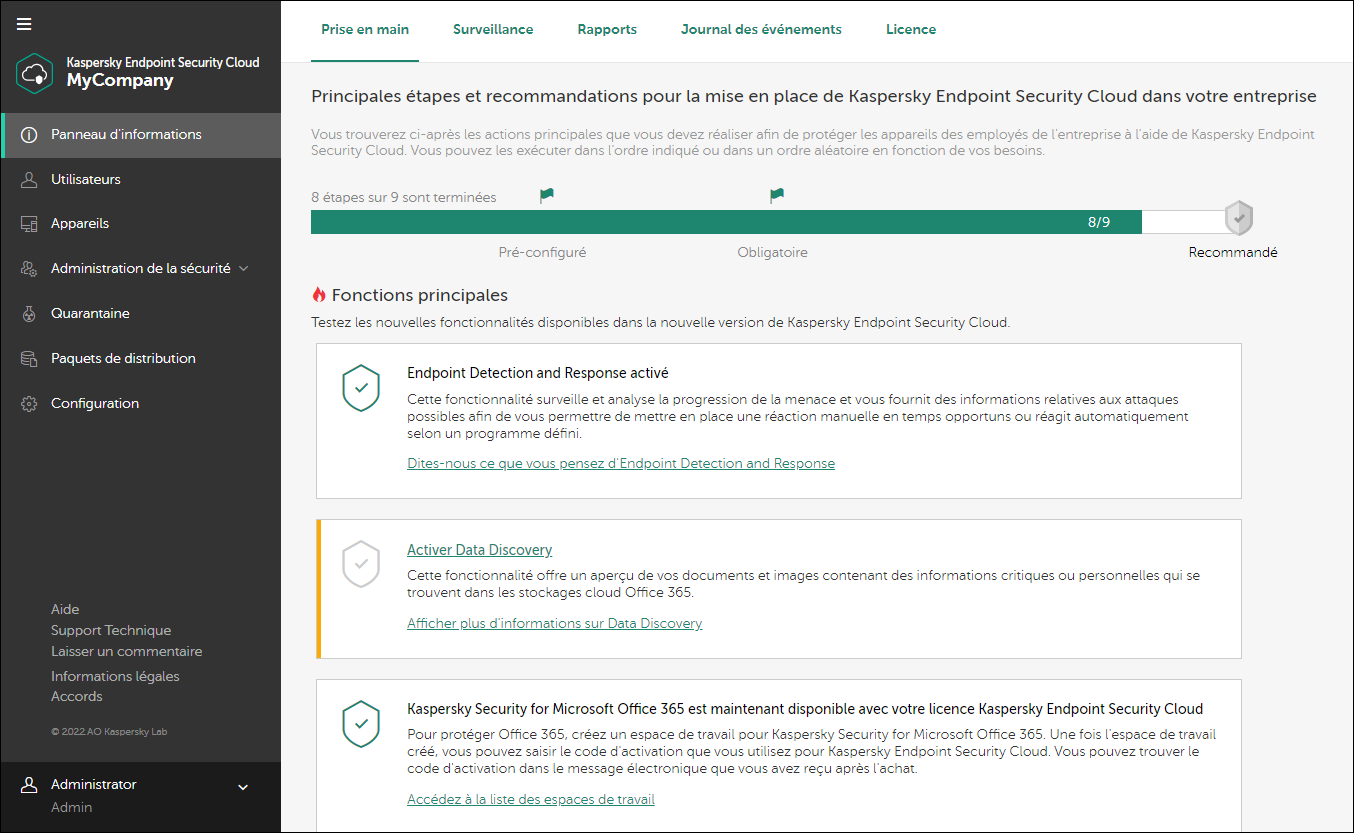Click the green 8/9 progress bar
Screen dimensions: 1354x833
pos(726,222)
